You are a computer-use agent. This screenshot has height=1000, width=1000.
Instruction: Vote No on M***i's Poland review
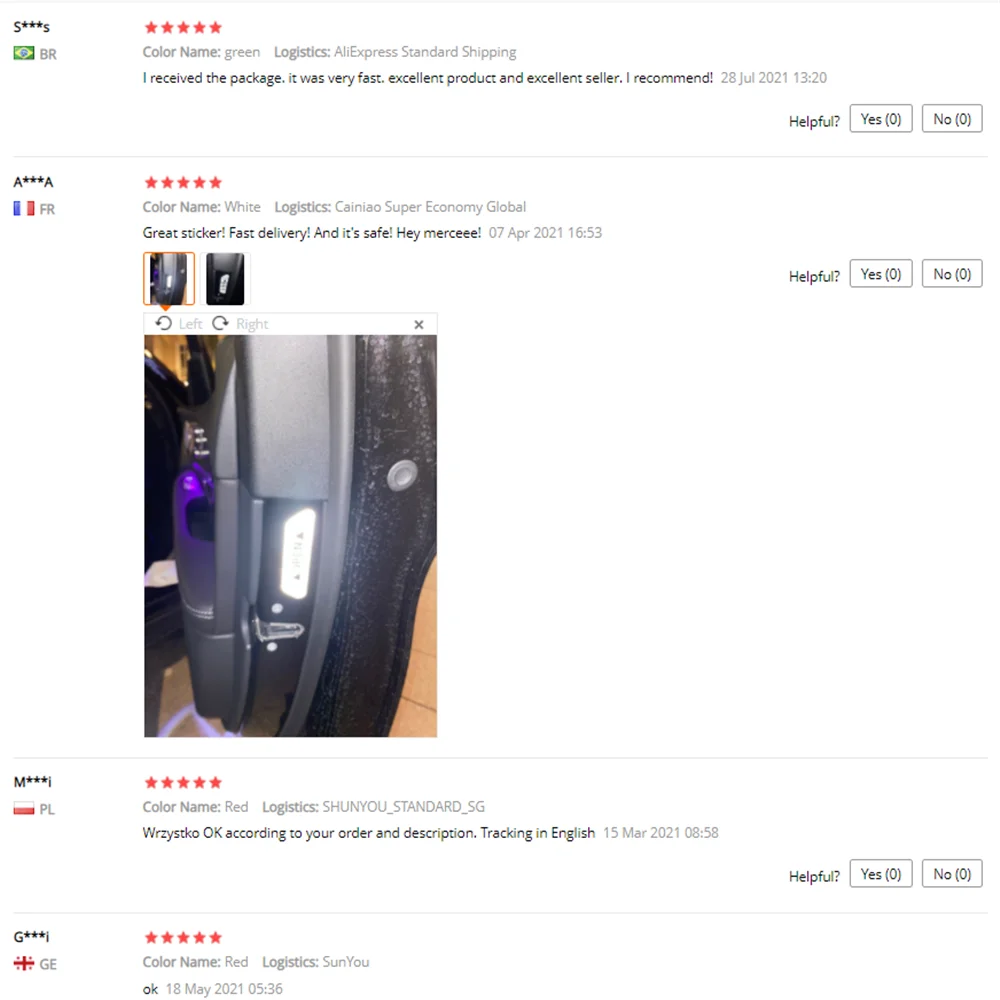click(952, 874)
